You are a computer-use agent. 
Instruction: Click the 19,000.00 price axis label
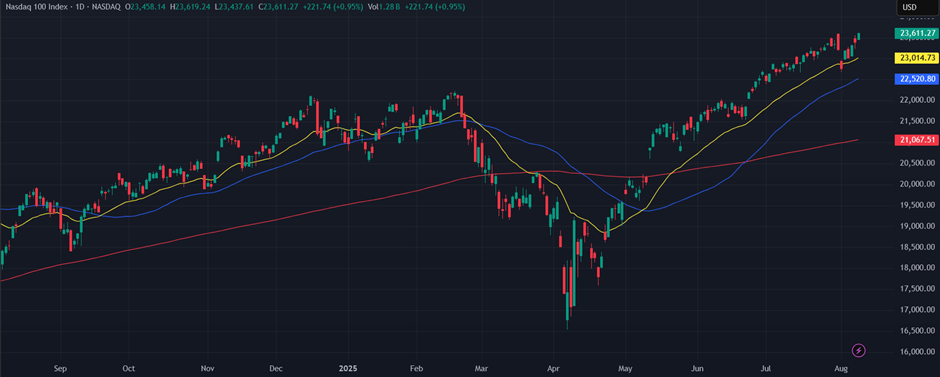click(917, 226)
